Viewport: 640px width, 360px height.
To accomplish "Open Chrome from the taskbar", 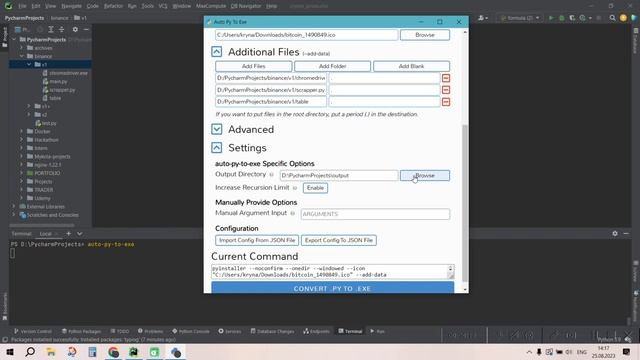I will [x=113, y=352].
